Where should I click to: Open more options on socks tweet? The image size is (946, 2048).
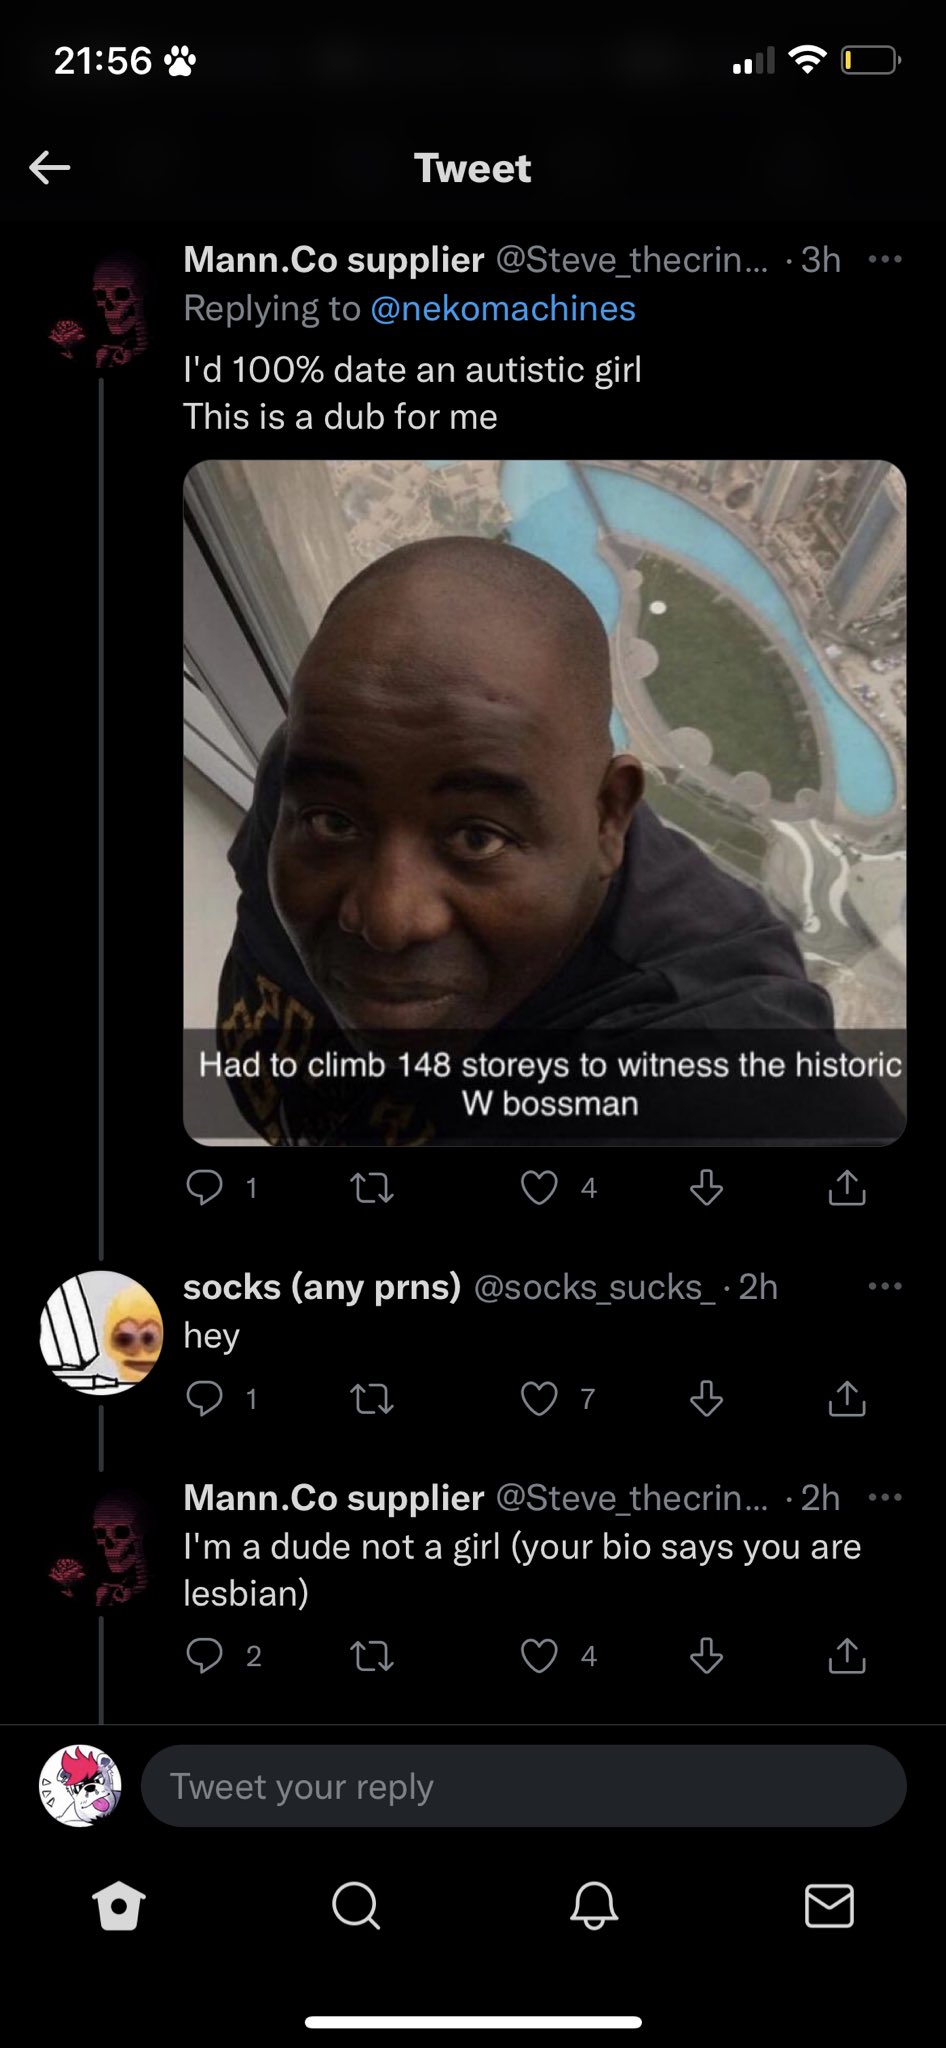(x=884, y=1286)
